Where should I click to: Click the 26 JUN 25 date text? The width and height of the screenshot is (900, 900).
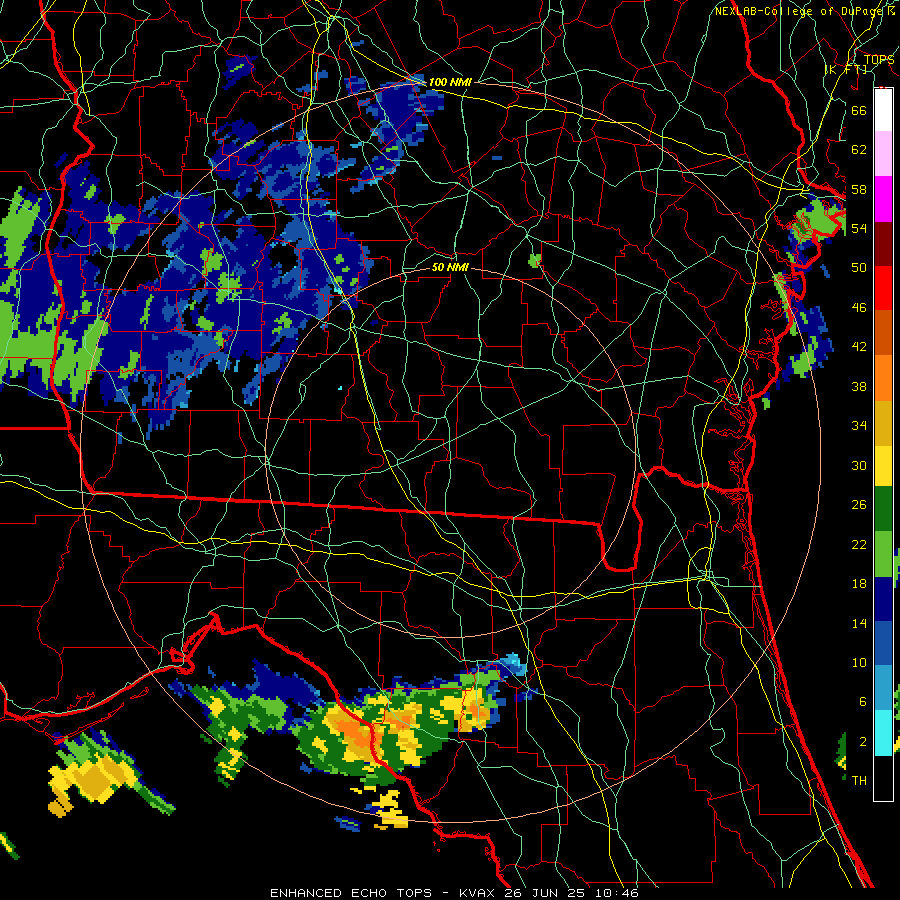tap(545, 893)
